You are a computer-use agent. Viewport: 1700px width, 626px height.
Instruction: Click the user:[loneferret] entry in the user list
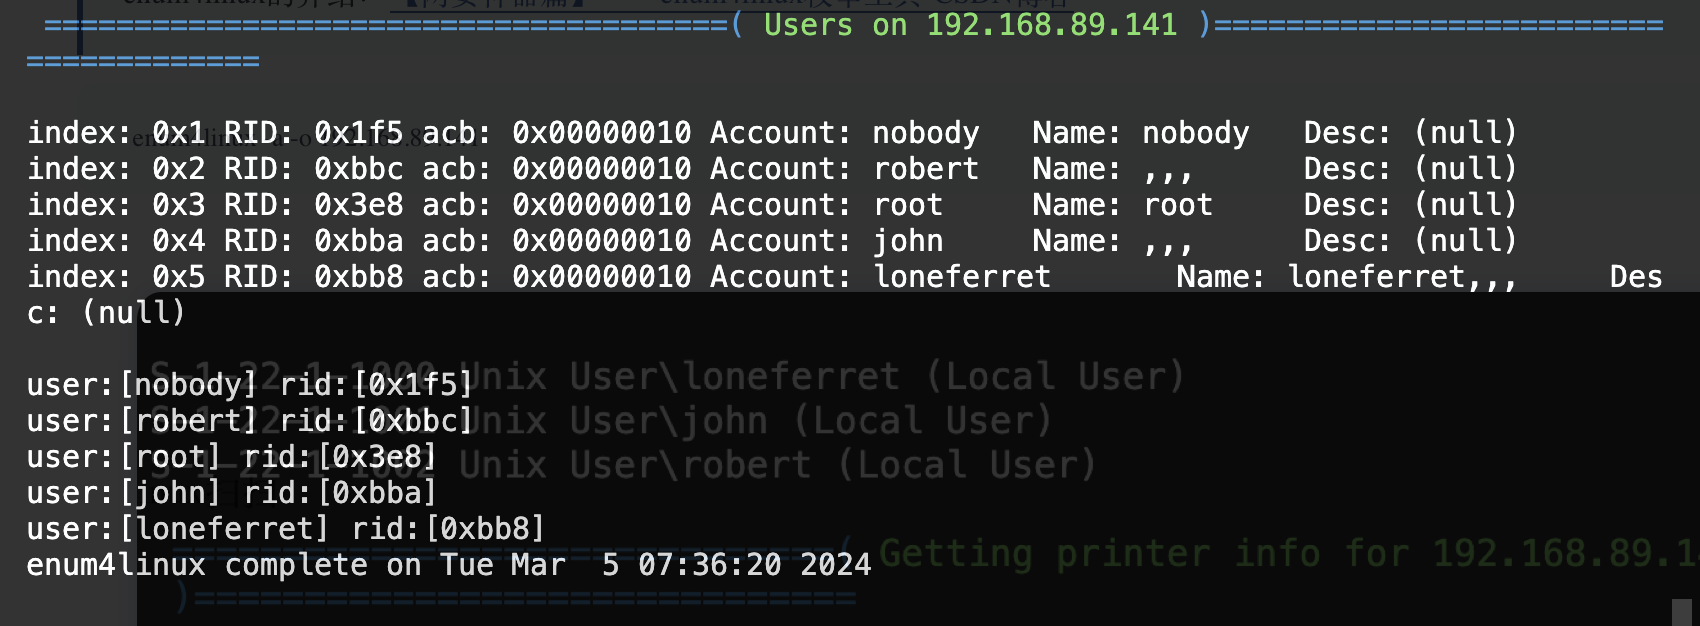[178, 529]
